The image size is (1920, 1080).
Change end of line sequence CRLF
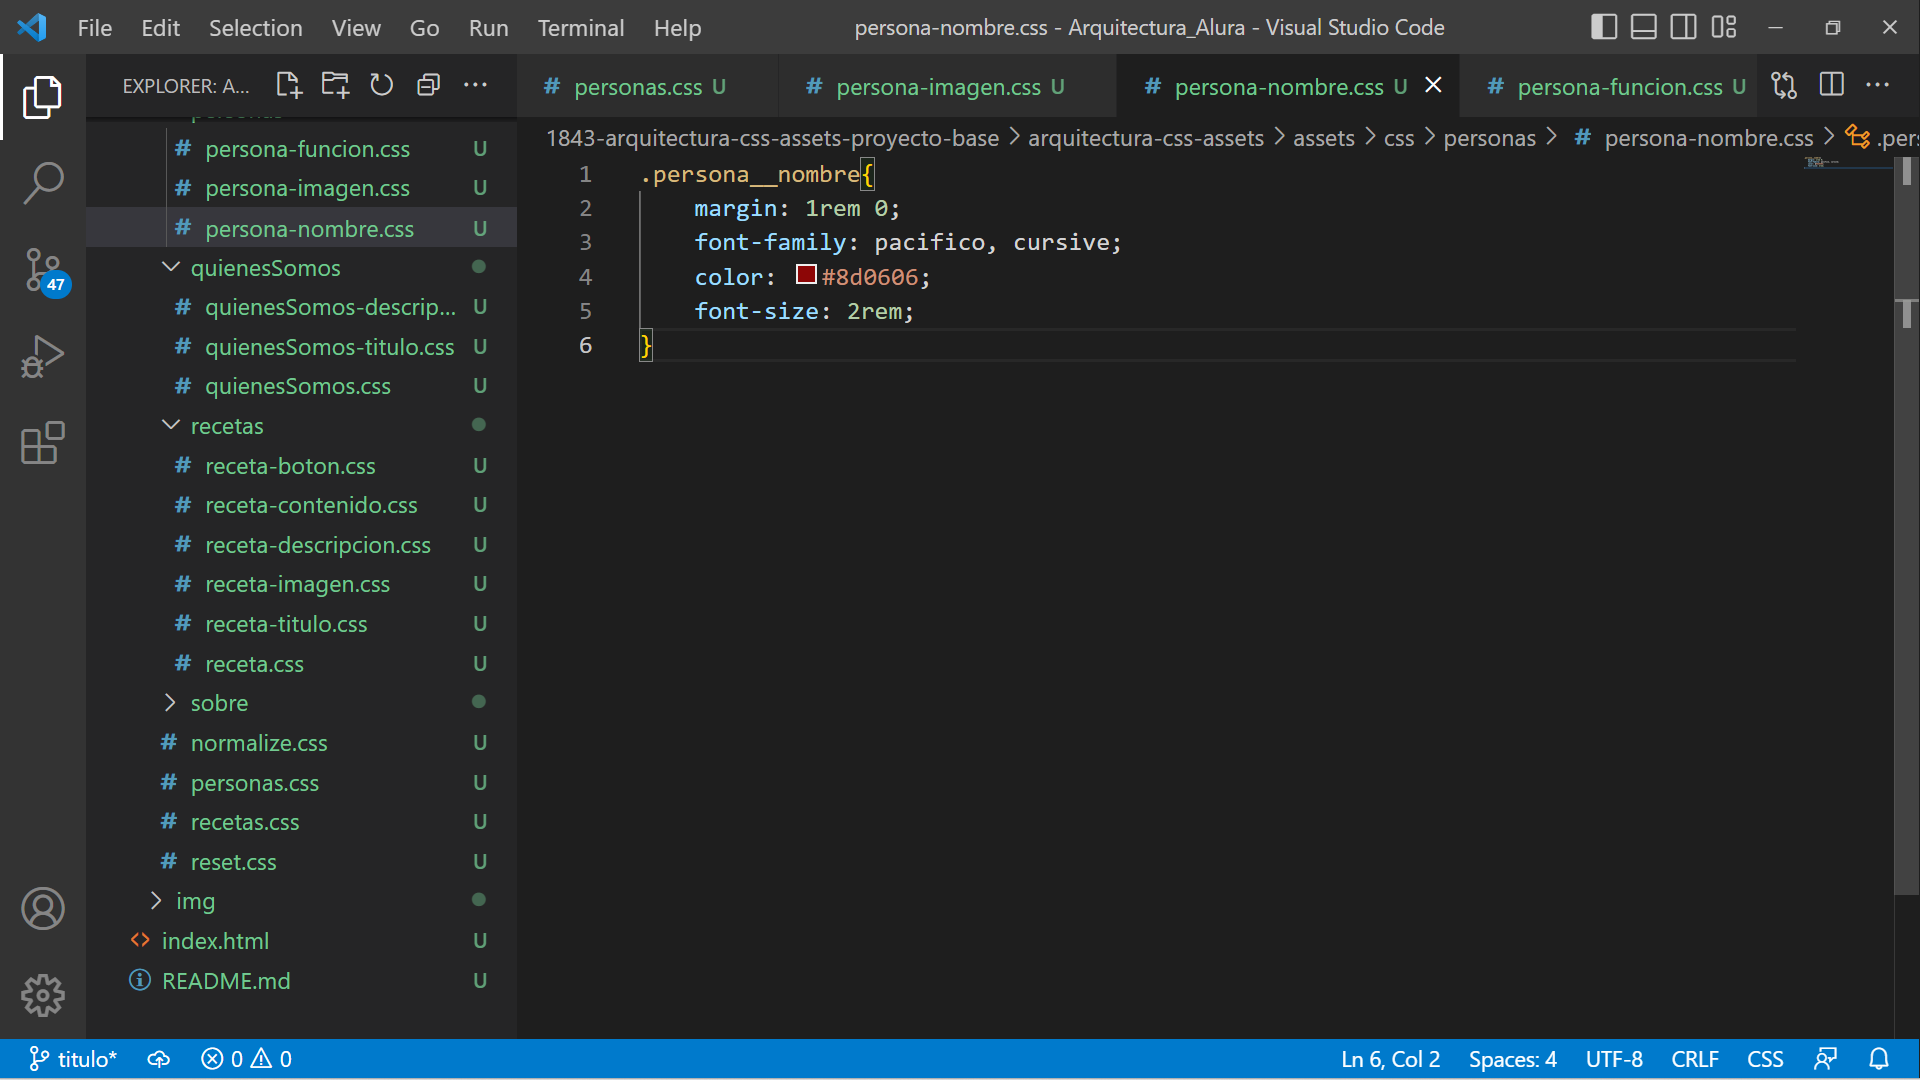click(1694, 1059)
